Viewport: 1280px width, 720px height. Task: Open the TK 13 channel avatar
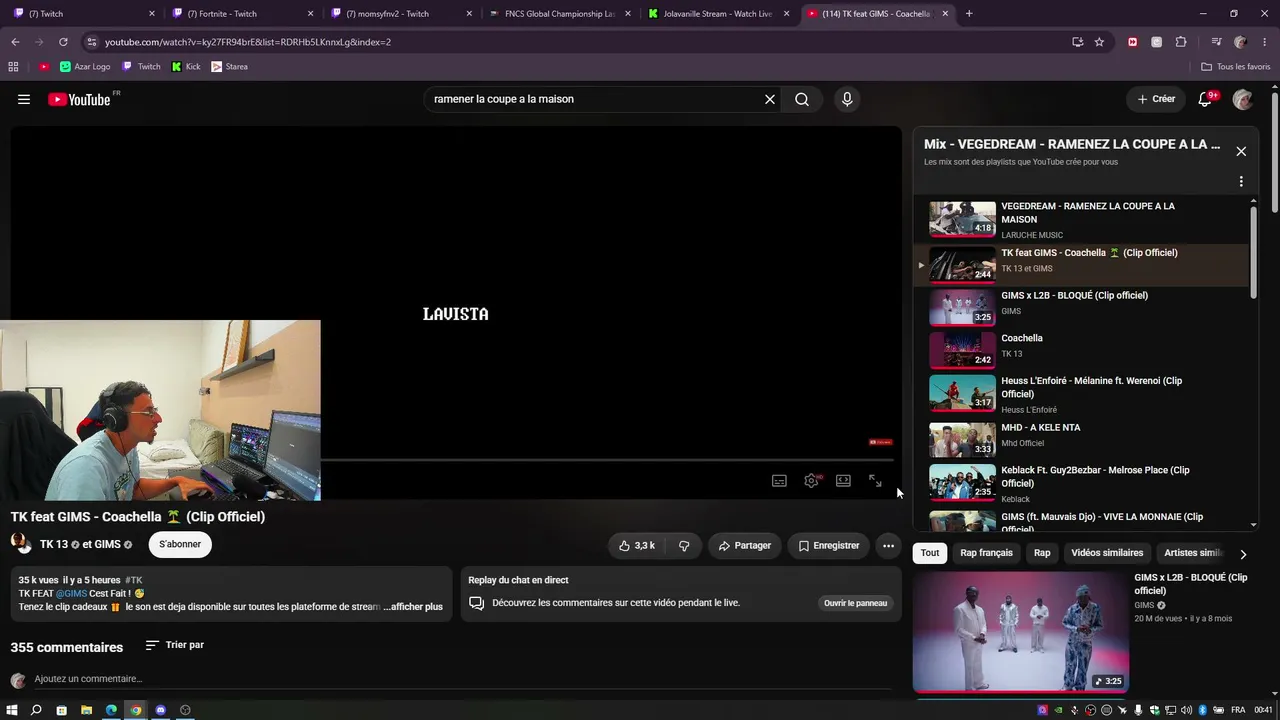pyautogui.click(x=21, y=544)
